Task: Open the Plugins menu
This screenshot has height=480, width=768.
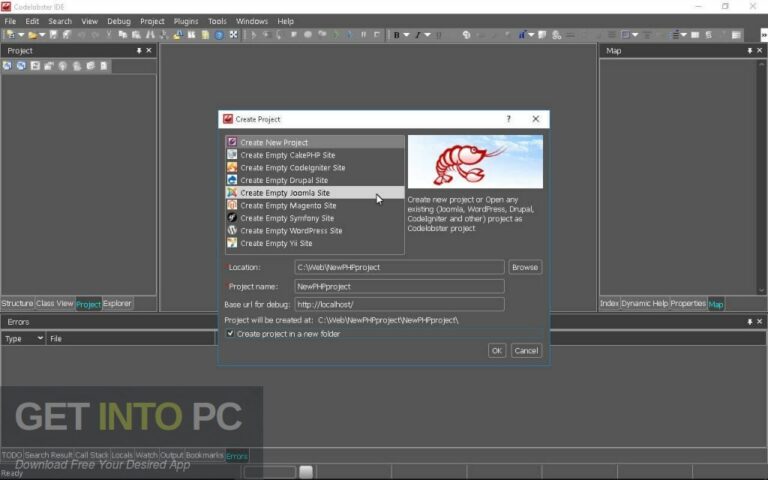Action: (x=186, y=21)
